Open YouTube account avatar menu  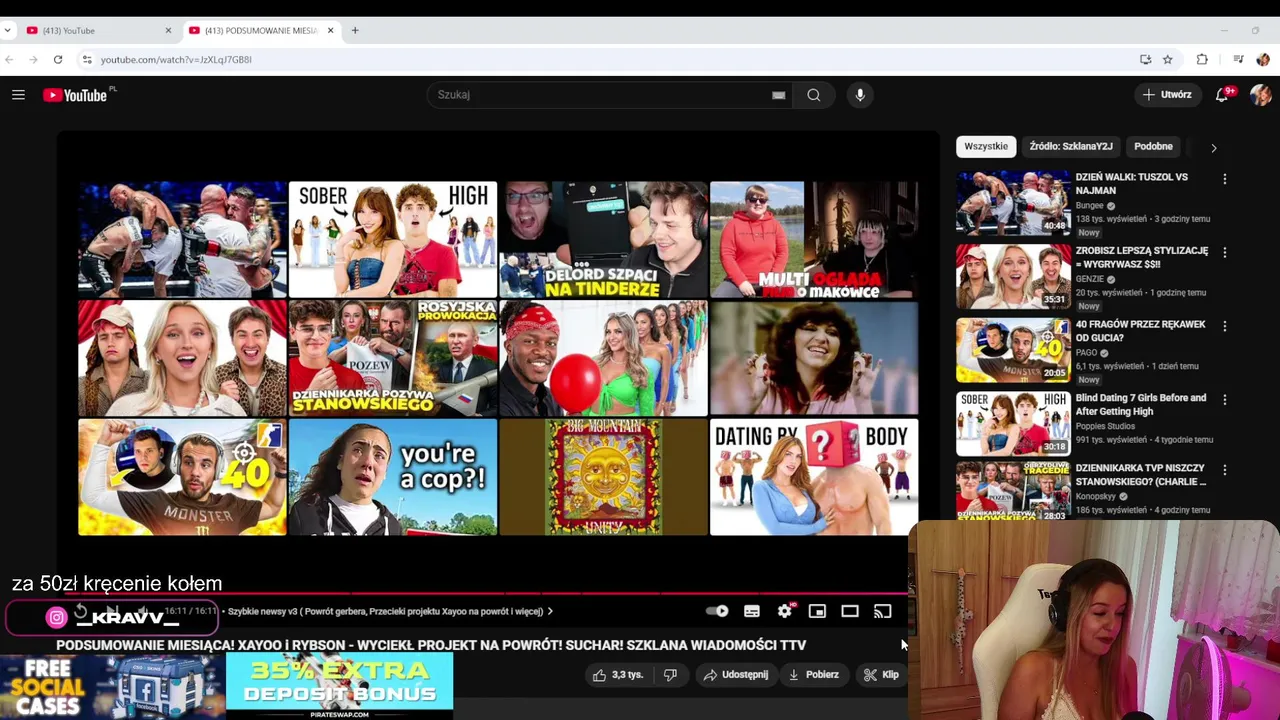[1260, 95]
